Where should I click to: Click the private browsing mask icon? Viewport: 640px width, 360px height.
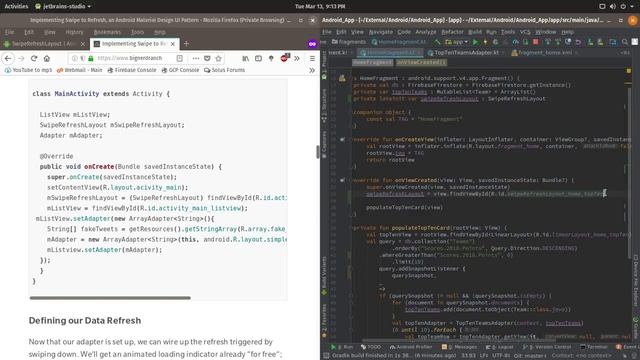(x=312, y=44)
